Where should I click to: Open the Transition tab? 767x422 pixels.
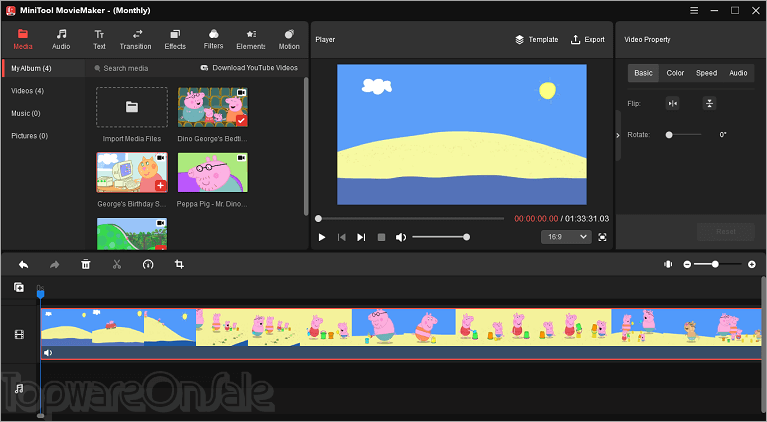(135, 40)
